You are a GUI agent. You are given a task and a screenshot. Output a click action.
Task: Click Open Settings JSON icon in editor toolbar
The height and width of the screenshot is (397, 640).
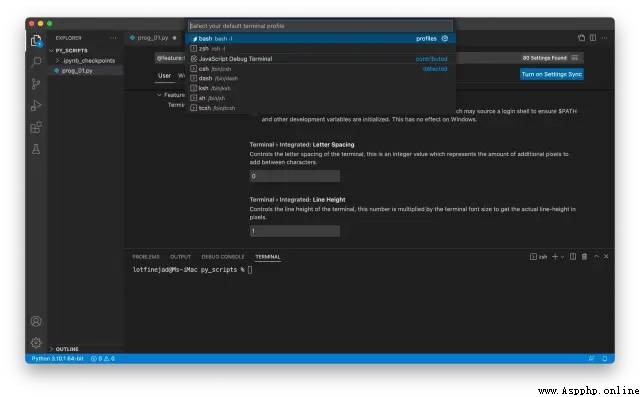582,38
